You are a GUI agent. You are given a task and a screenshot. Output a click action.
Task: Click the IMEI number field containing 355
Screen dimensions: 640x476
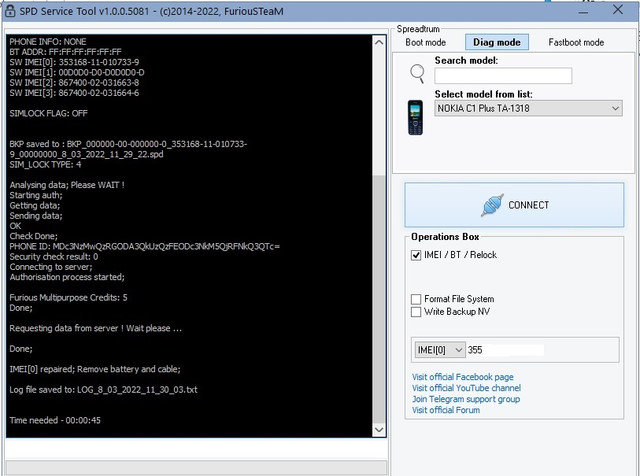(x=505, y=350)
